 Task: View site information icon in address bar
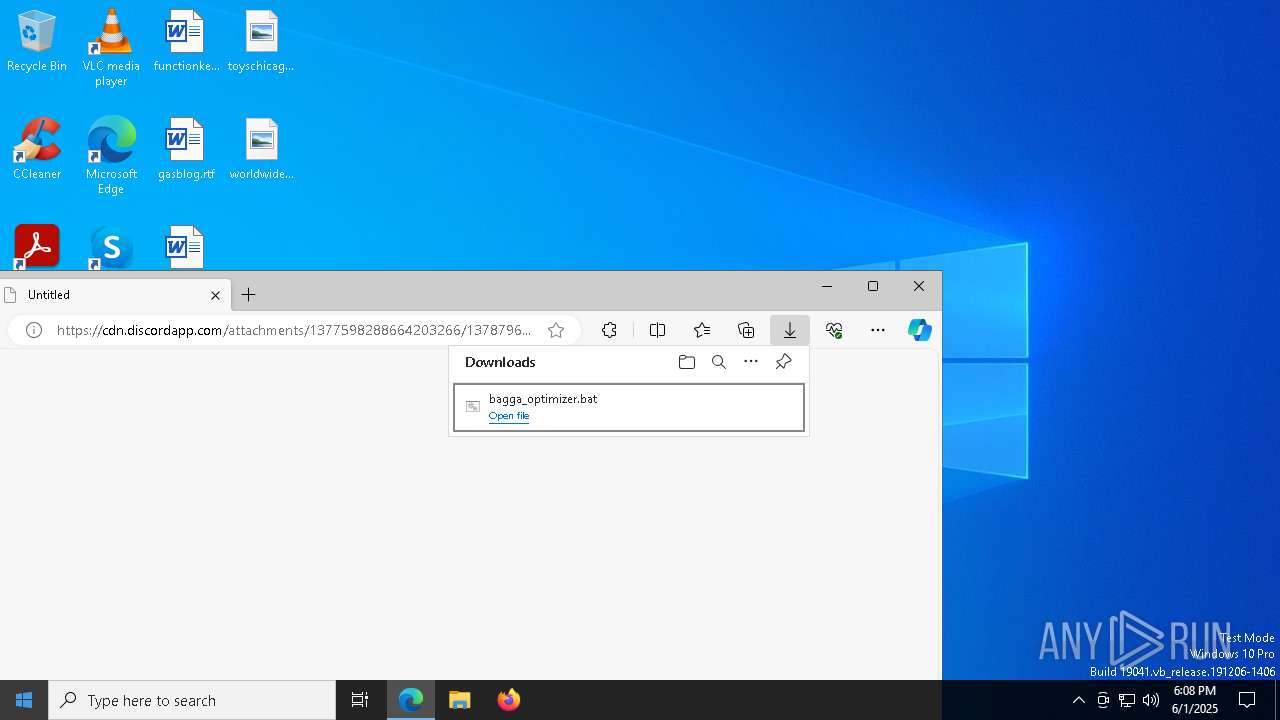(x=34, y=330)
